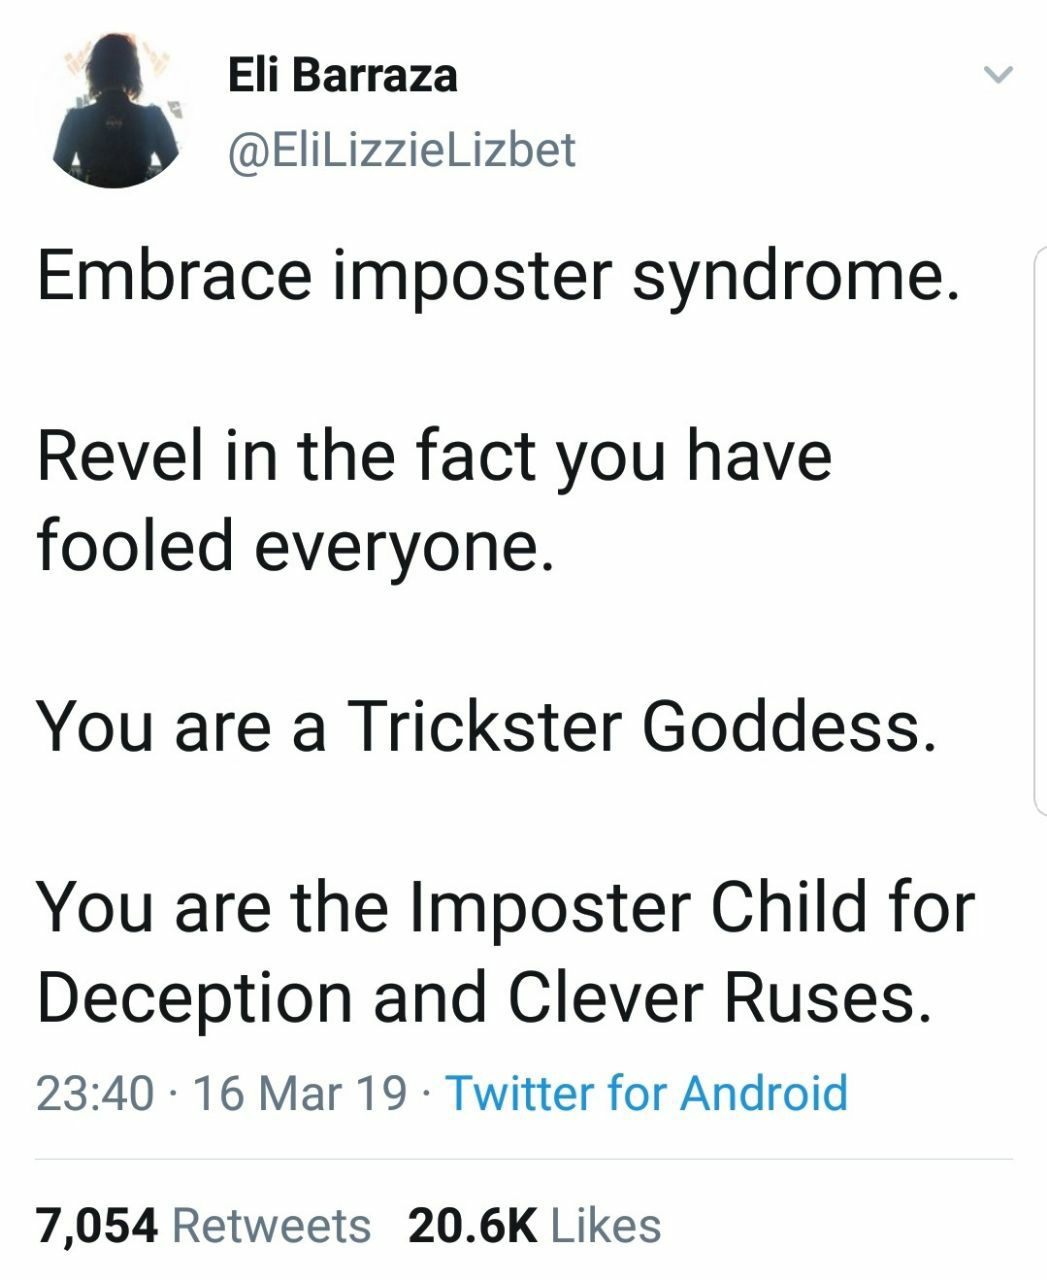This screenshot has height=1280, width=1047.
Task: Click the 'Likes' label
Action: [x=606, y=1225]
